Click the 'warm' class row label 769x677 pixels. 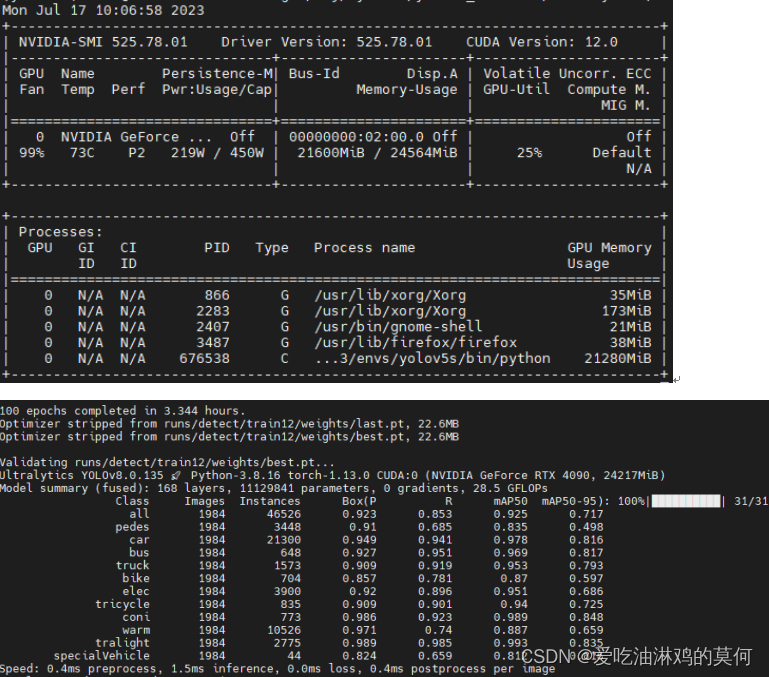click(x=136, y=630)
